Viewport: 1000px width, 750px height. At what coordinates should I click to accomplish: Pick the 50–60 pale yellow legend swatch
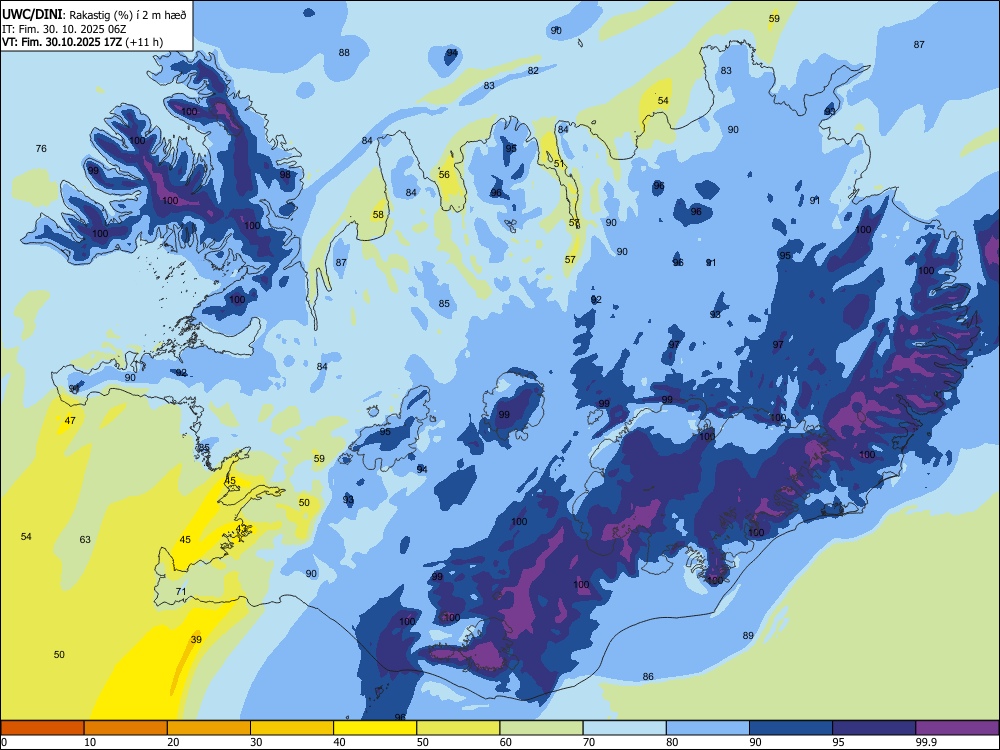pos(458,728)
